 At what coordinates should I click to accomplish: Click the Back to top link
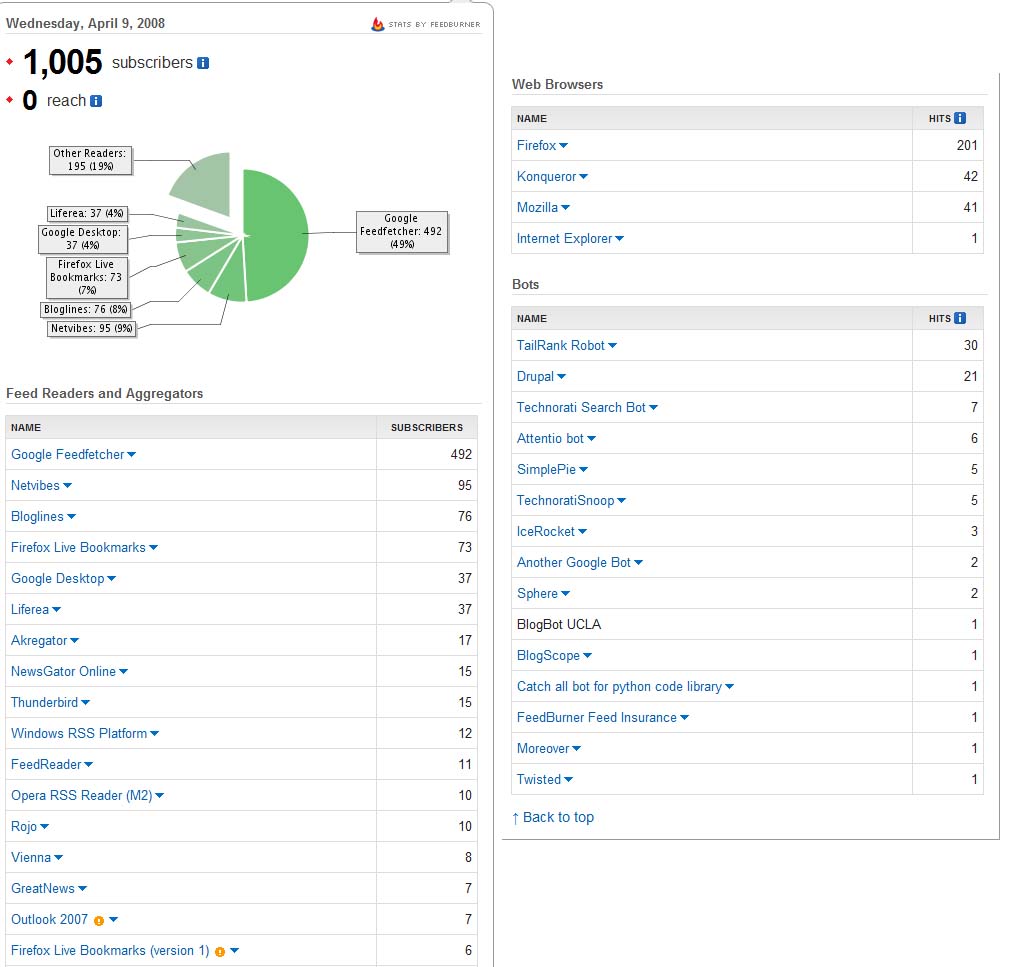click(553, 817)
